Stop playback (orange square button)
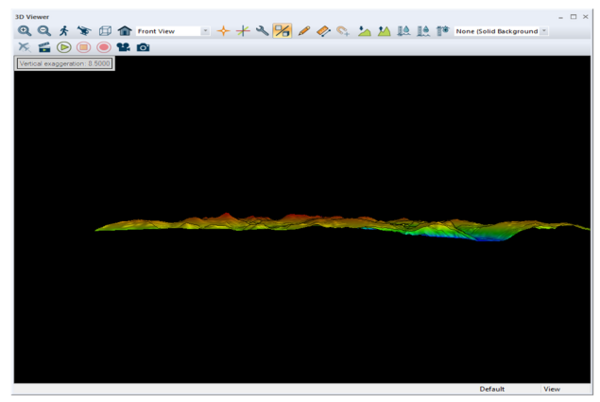 [x=84, y=47]
